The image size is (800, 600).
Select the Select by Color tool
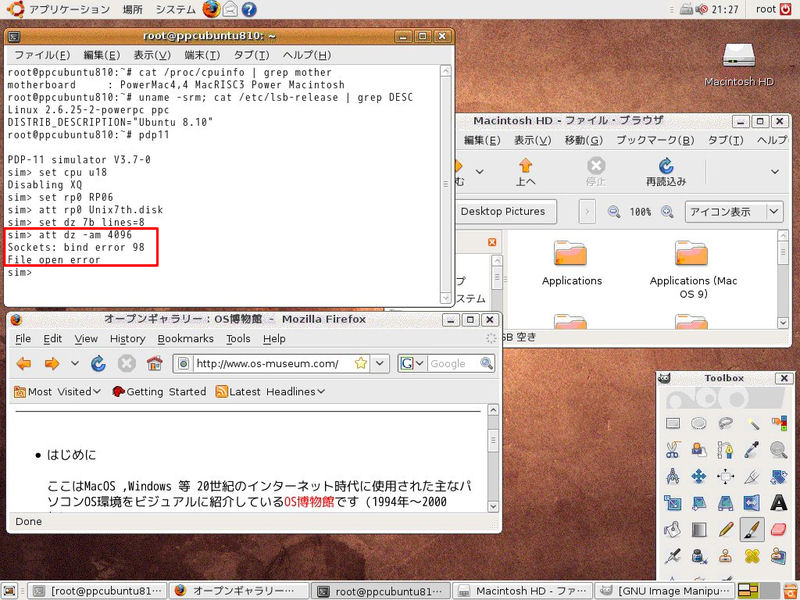click(x=779, y=423)
